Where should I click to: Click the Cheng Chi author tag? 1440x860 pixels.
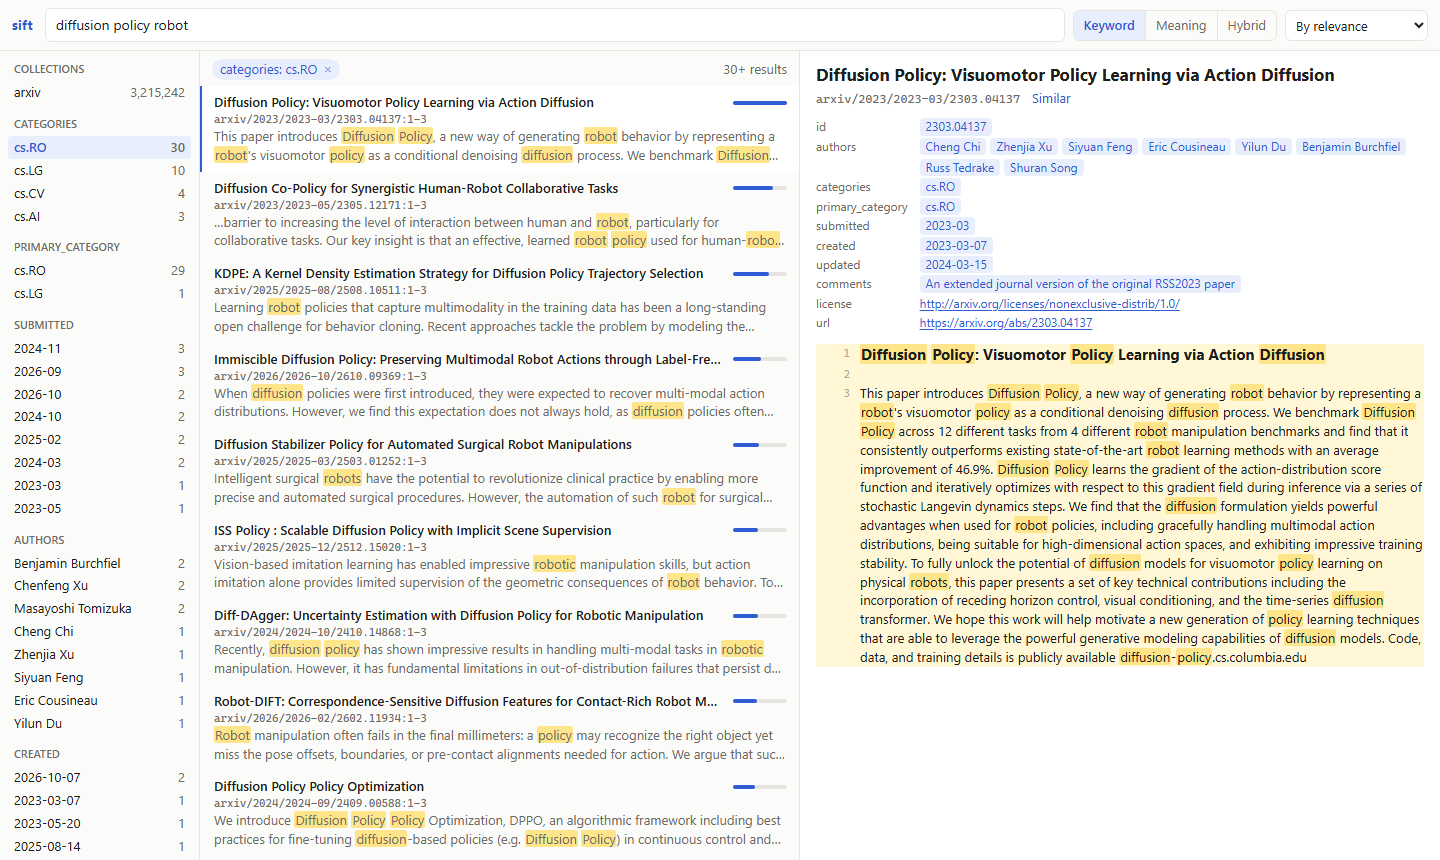tap(953, 147)
